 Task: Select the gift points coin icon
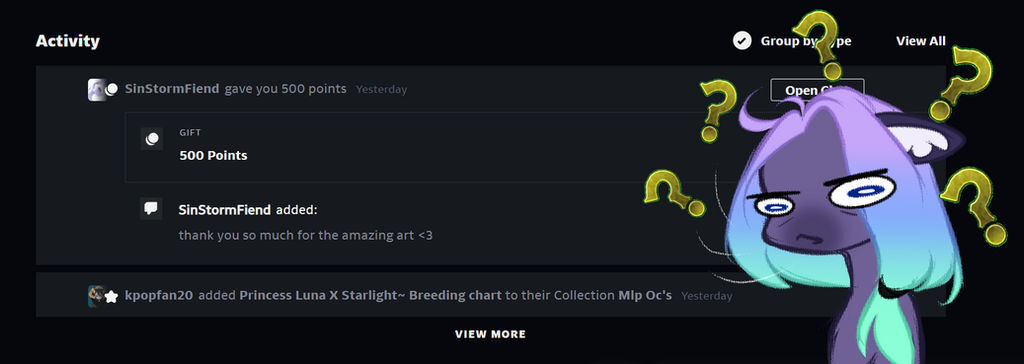[152, 139]
